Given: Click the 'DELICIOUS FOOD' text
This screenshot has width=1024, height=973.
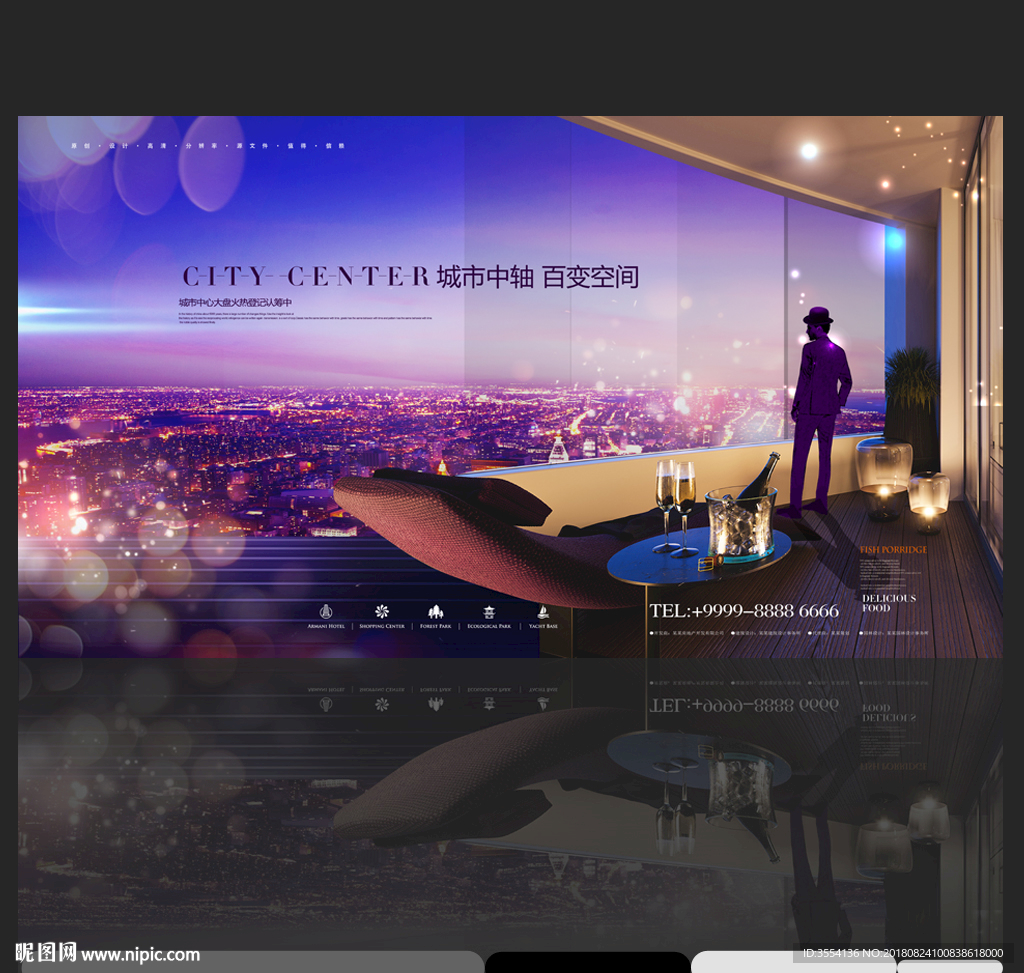Looking at the screenshot, I should click(x=889, y=603).
